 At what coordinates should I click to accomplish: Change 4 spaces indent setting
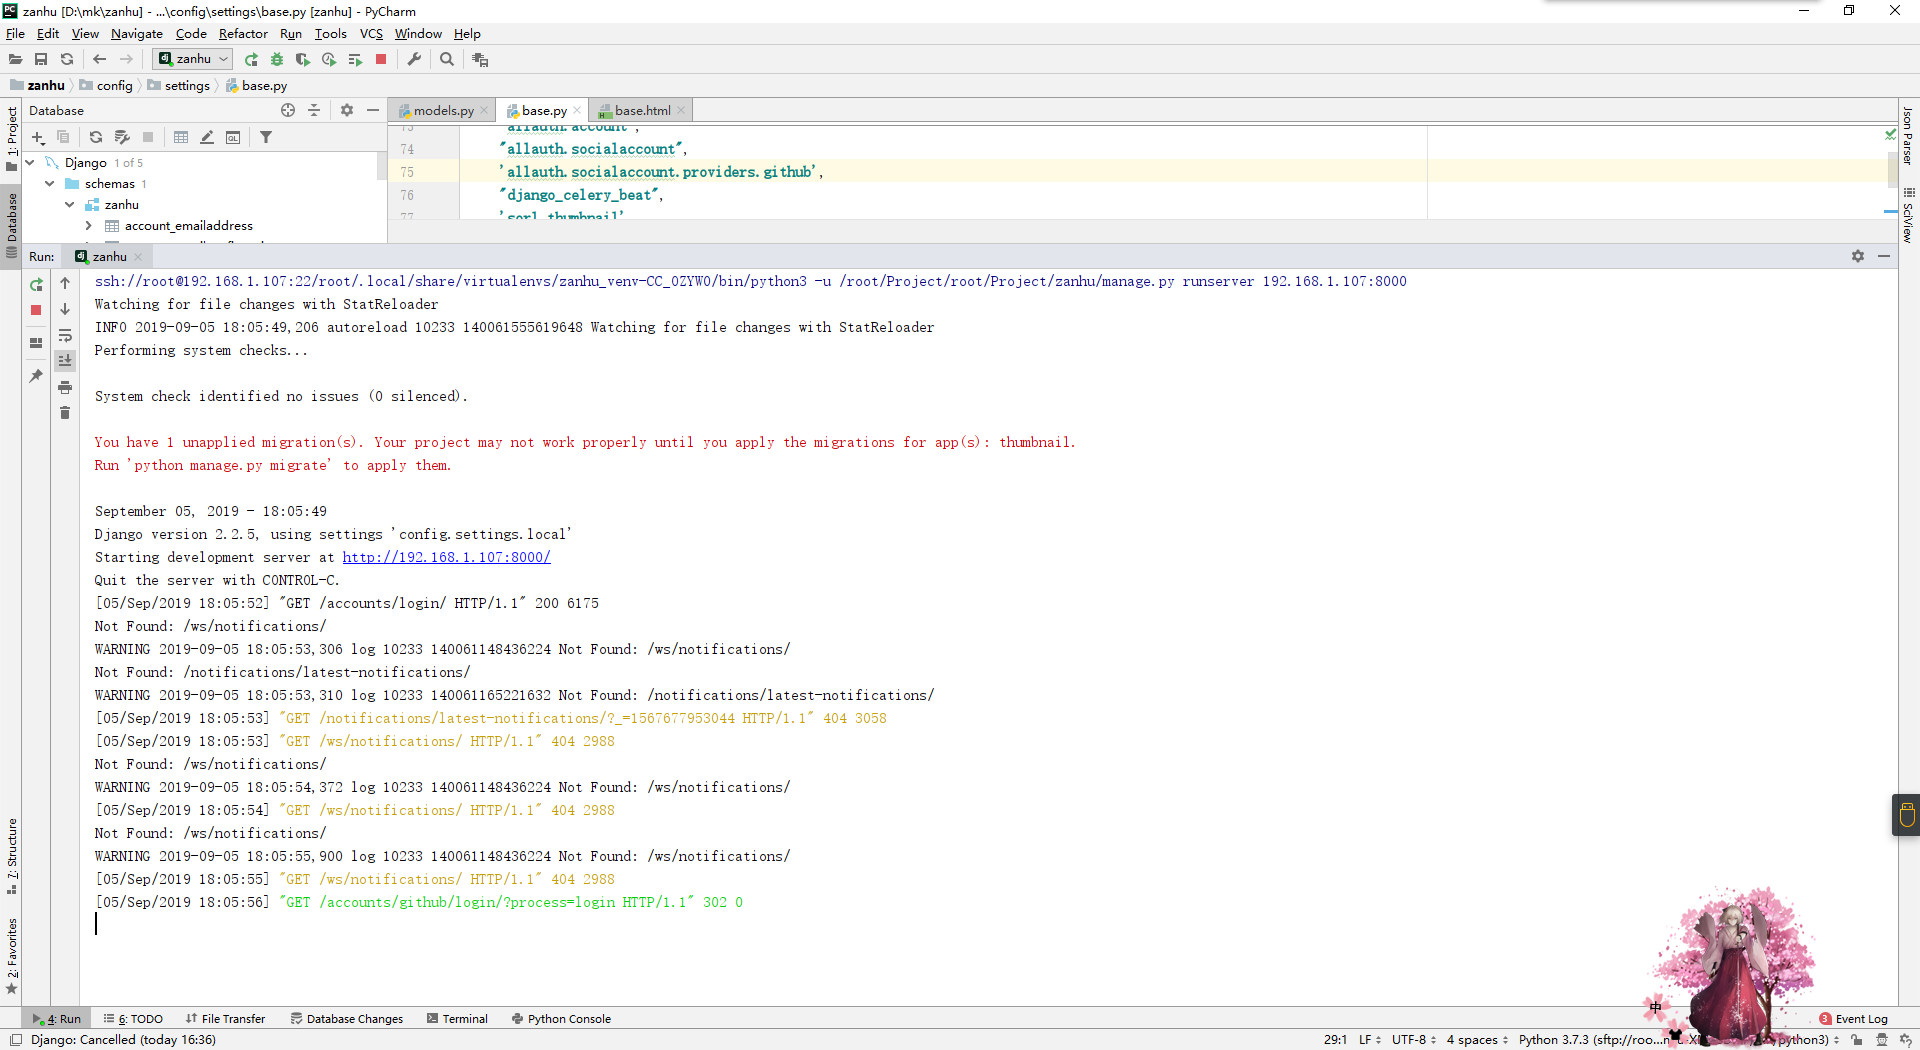pos(1477,1040)
